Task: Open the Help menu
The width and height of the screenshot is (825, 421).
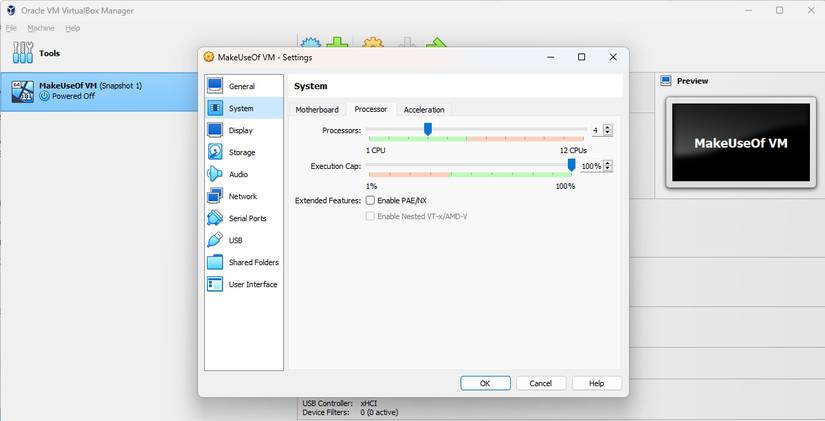Action: (x=73, y=28)
